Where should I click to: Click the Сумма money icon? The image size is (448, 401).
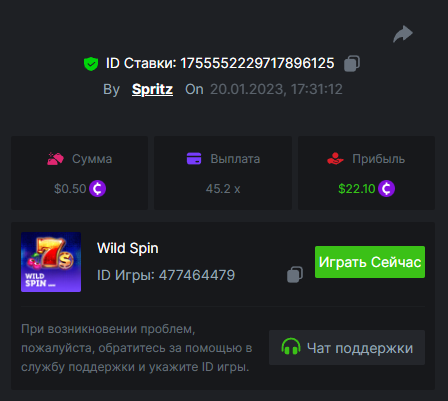55,159
